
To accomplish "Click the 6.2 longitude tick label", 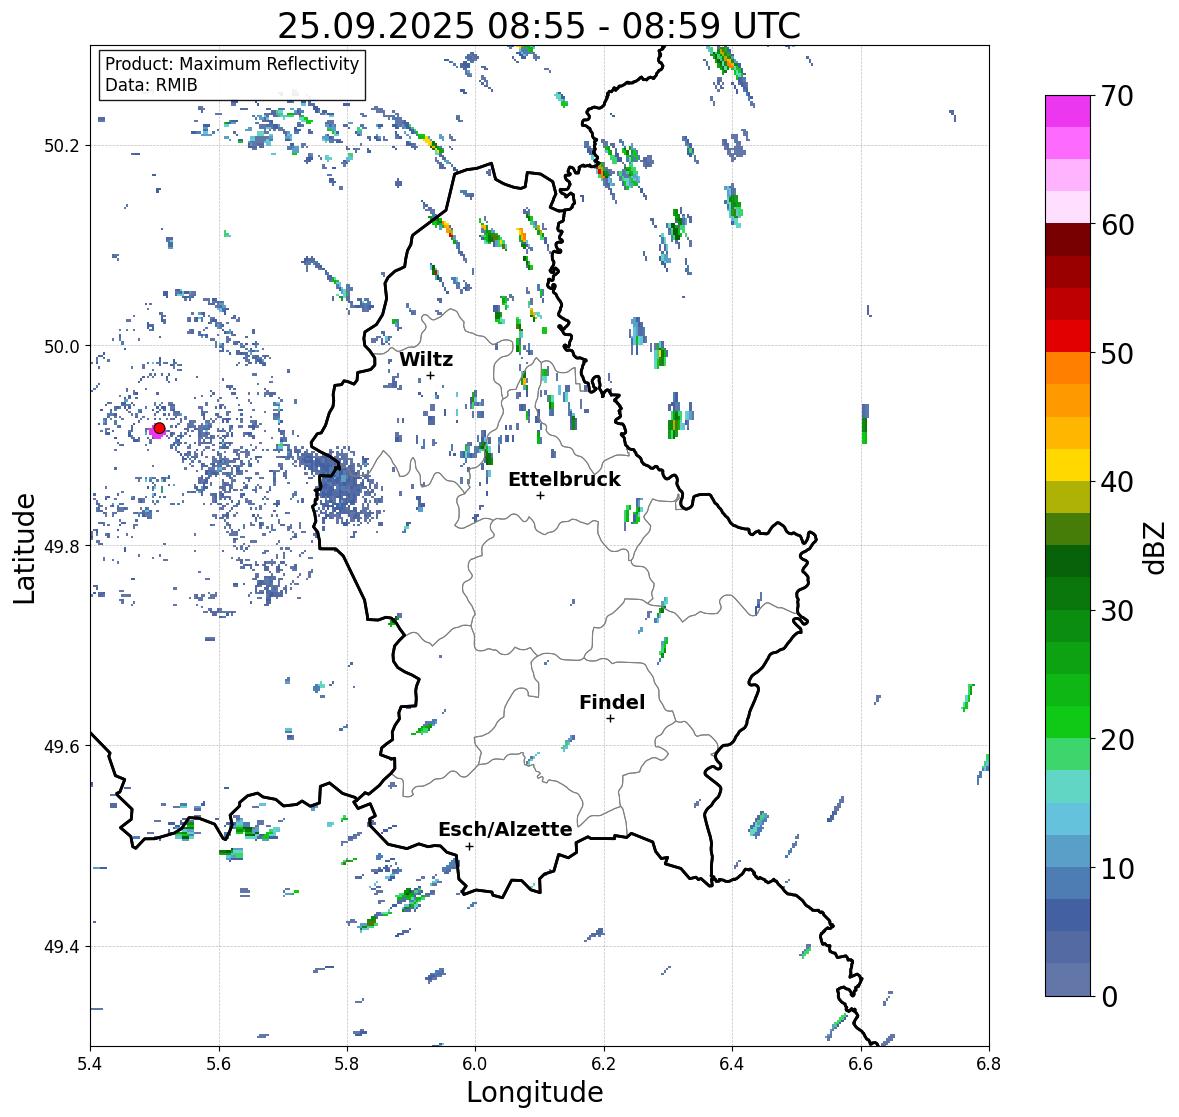I will [x=604, y=1063].
